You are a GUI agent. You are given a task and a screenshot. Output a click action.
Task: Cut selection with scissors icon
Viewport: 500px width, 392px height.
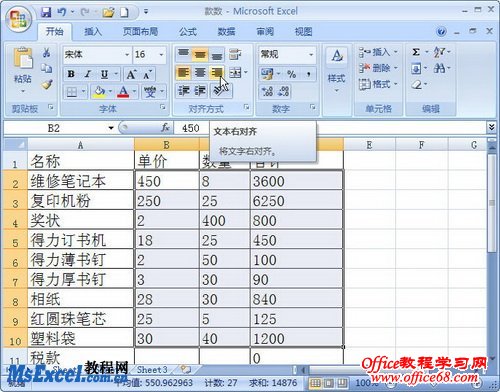coord(46,53)
